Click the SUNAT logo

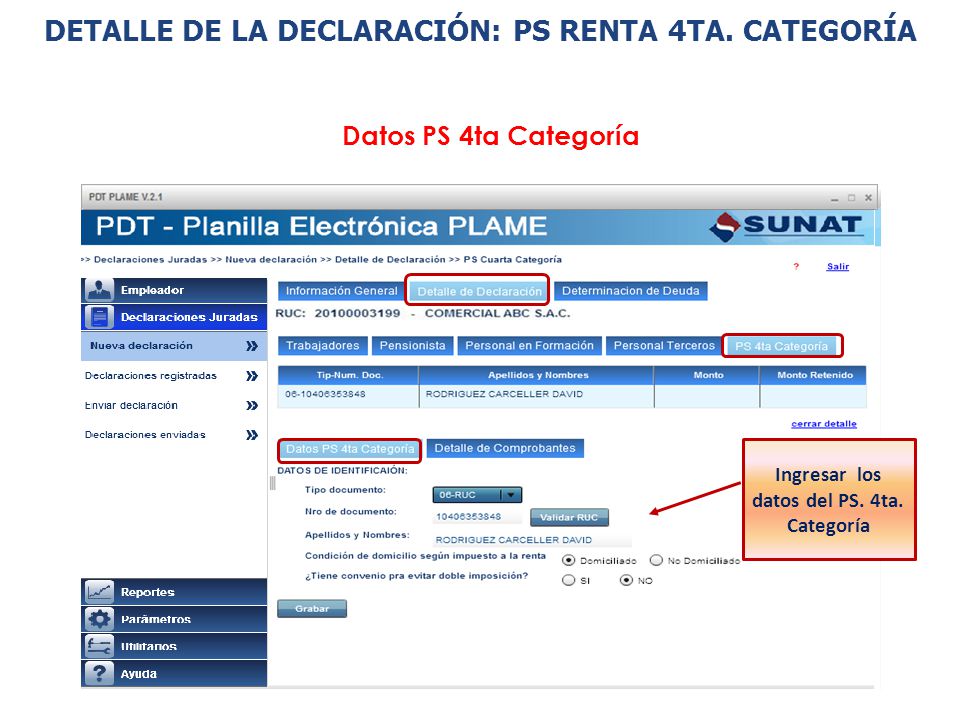click(787, 226)
